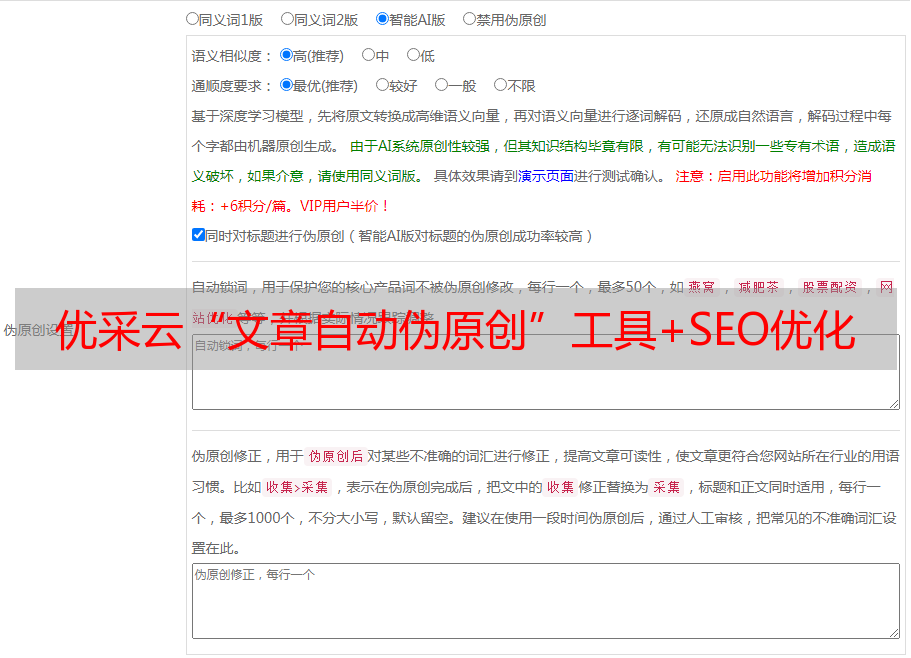Select the 同义词1版 radio option
The height and width of the screenshot is (658, 911).
(x=192, y=19)
